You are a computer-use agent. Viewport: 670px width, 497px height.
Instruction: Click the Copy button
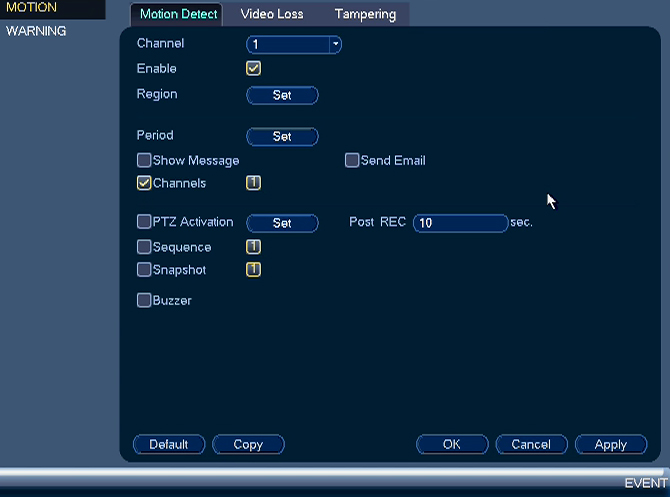248,444
